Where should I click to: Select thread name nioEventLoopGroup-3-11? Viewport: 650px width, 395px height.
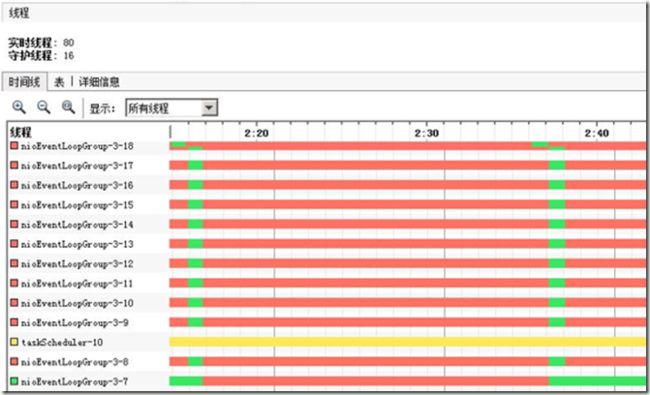click(78, 284)
